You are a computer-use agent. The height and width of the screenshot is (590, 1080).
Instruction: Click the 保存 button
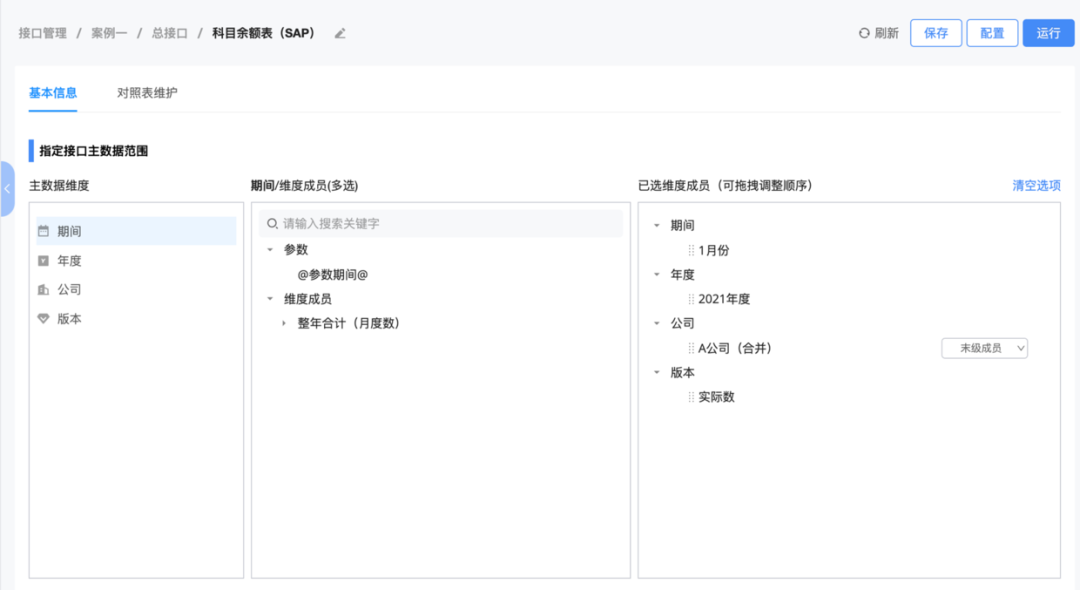[936, 32]
